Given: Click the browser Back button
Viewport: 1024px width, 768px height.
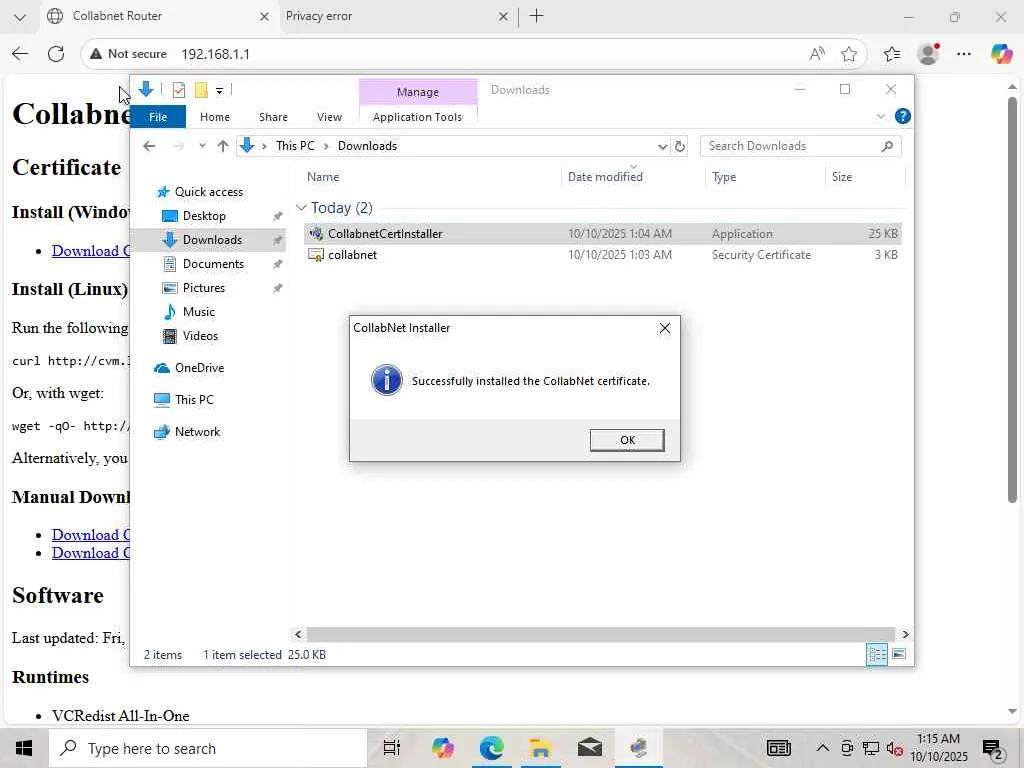Looking at the screenshot, I should 20,54.
